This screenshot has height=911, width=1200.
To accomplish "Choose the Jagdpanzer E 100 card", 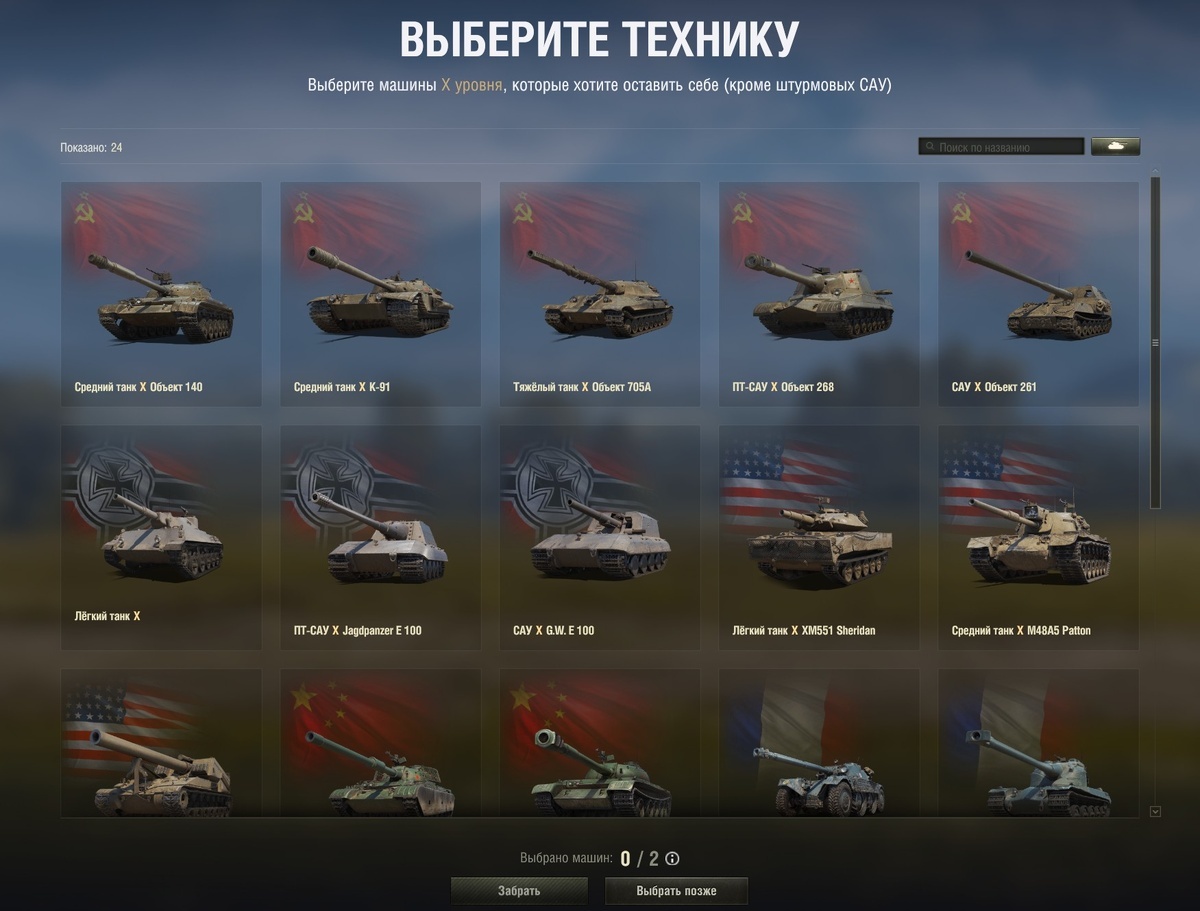I will point(380,538).
